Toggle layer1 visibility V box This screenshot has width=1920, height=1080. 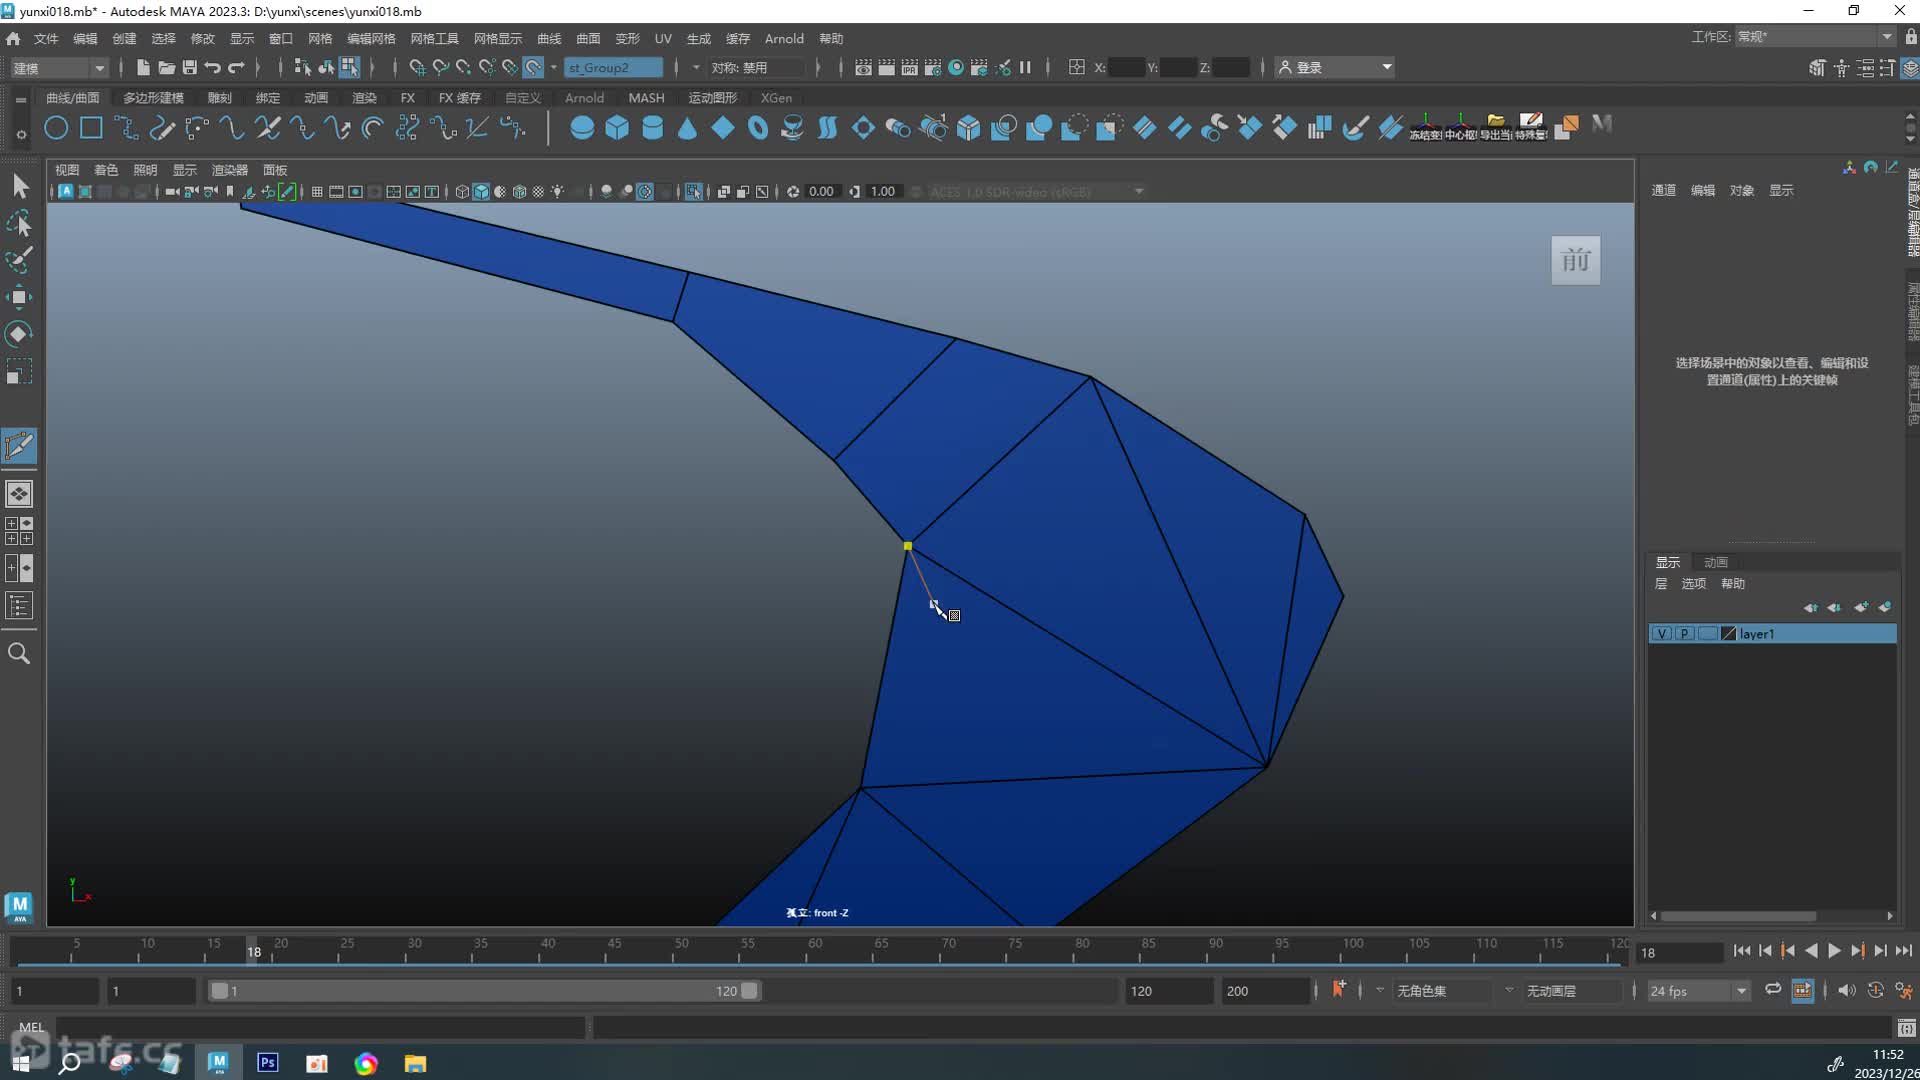point(1661,634)
